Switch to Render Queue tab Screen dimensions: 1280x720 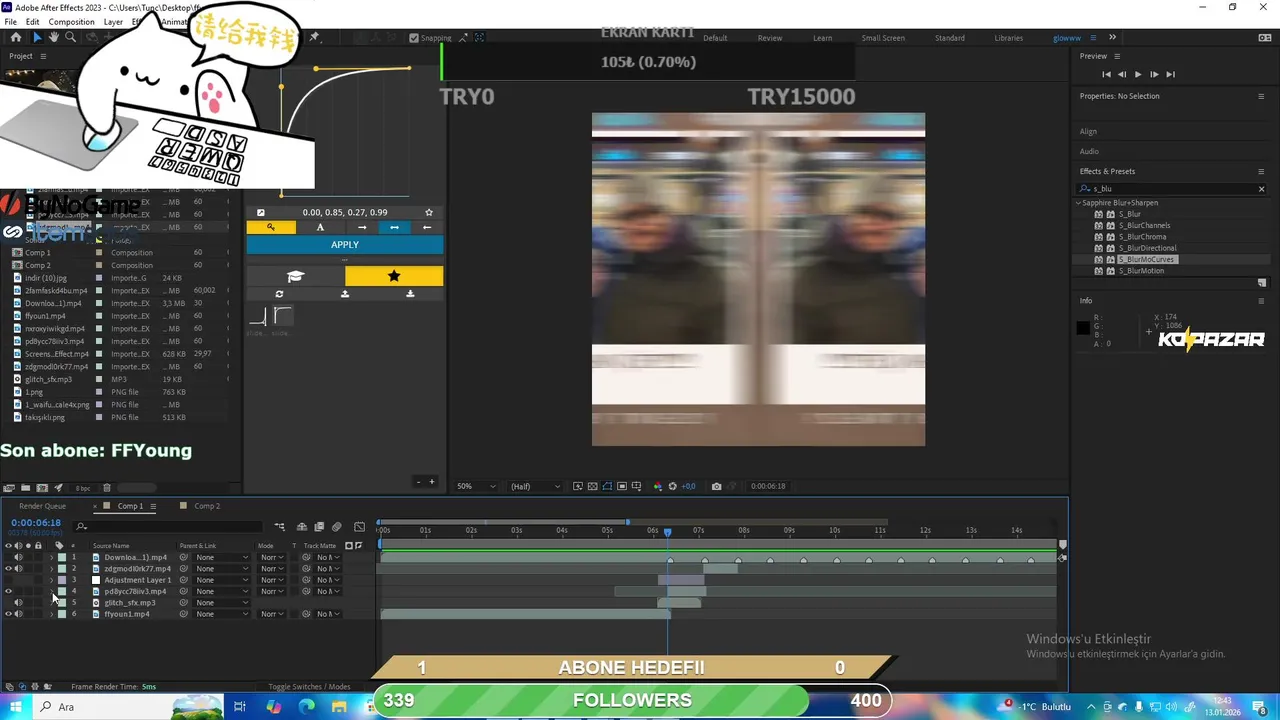(42, 506)
